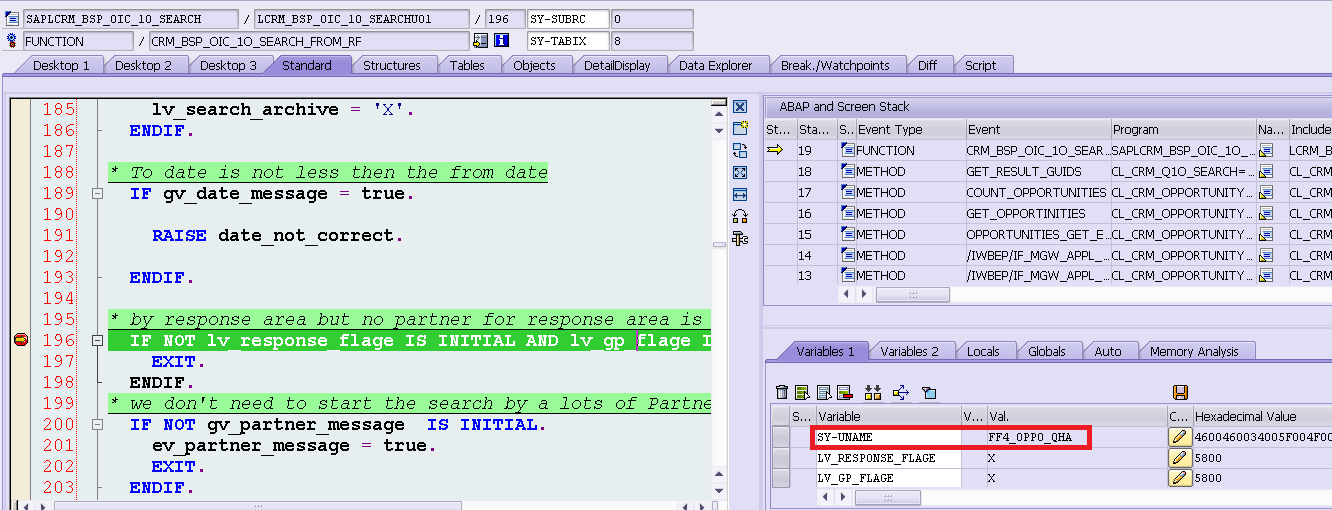Image resolution: width=1332 pixels, height=510 pixels.
Task: Click the blue info icon in header
Action: (502, 41)
